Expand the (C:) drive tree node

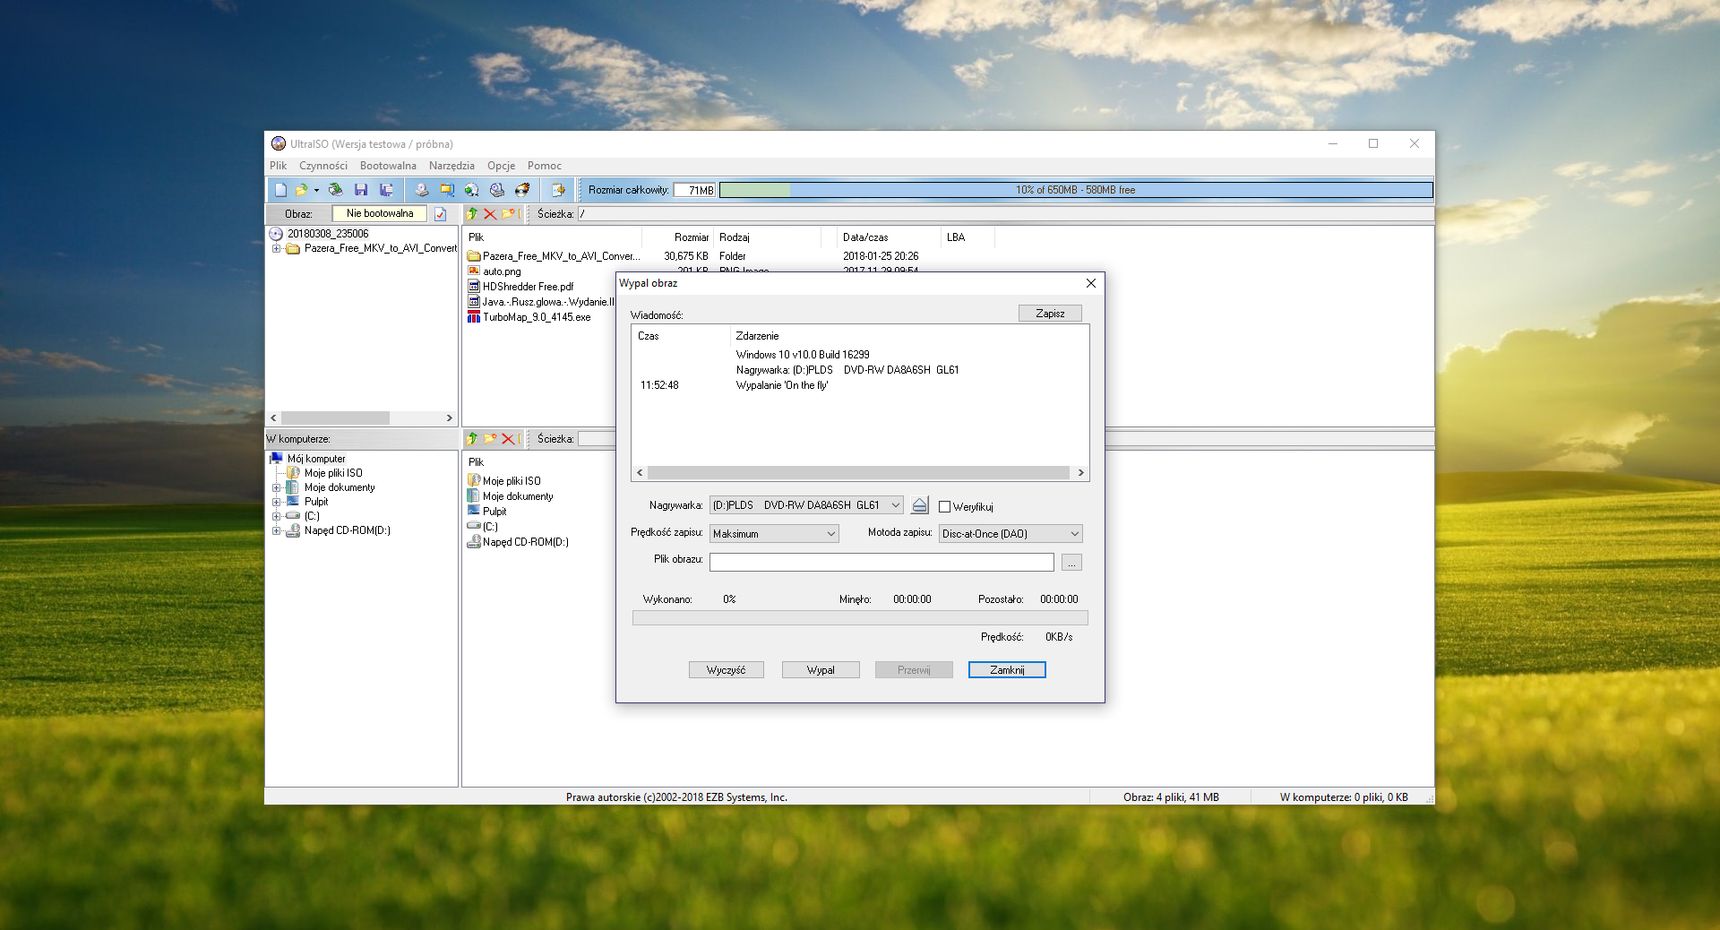click(276, 517)
